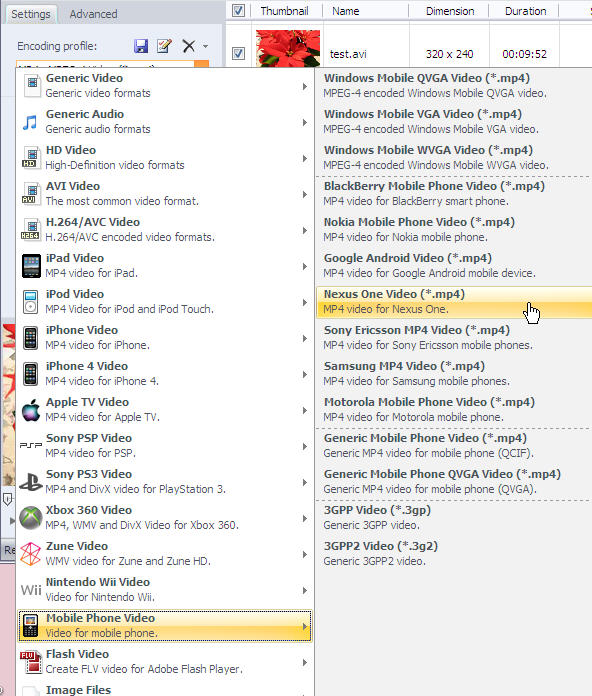Pick Sony Ericsson MP4 Video profile

[x=454, y=337]
